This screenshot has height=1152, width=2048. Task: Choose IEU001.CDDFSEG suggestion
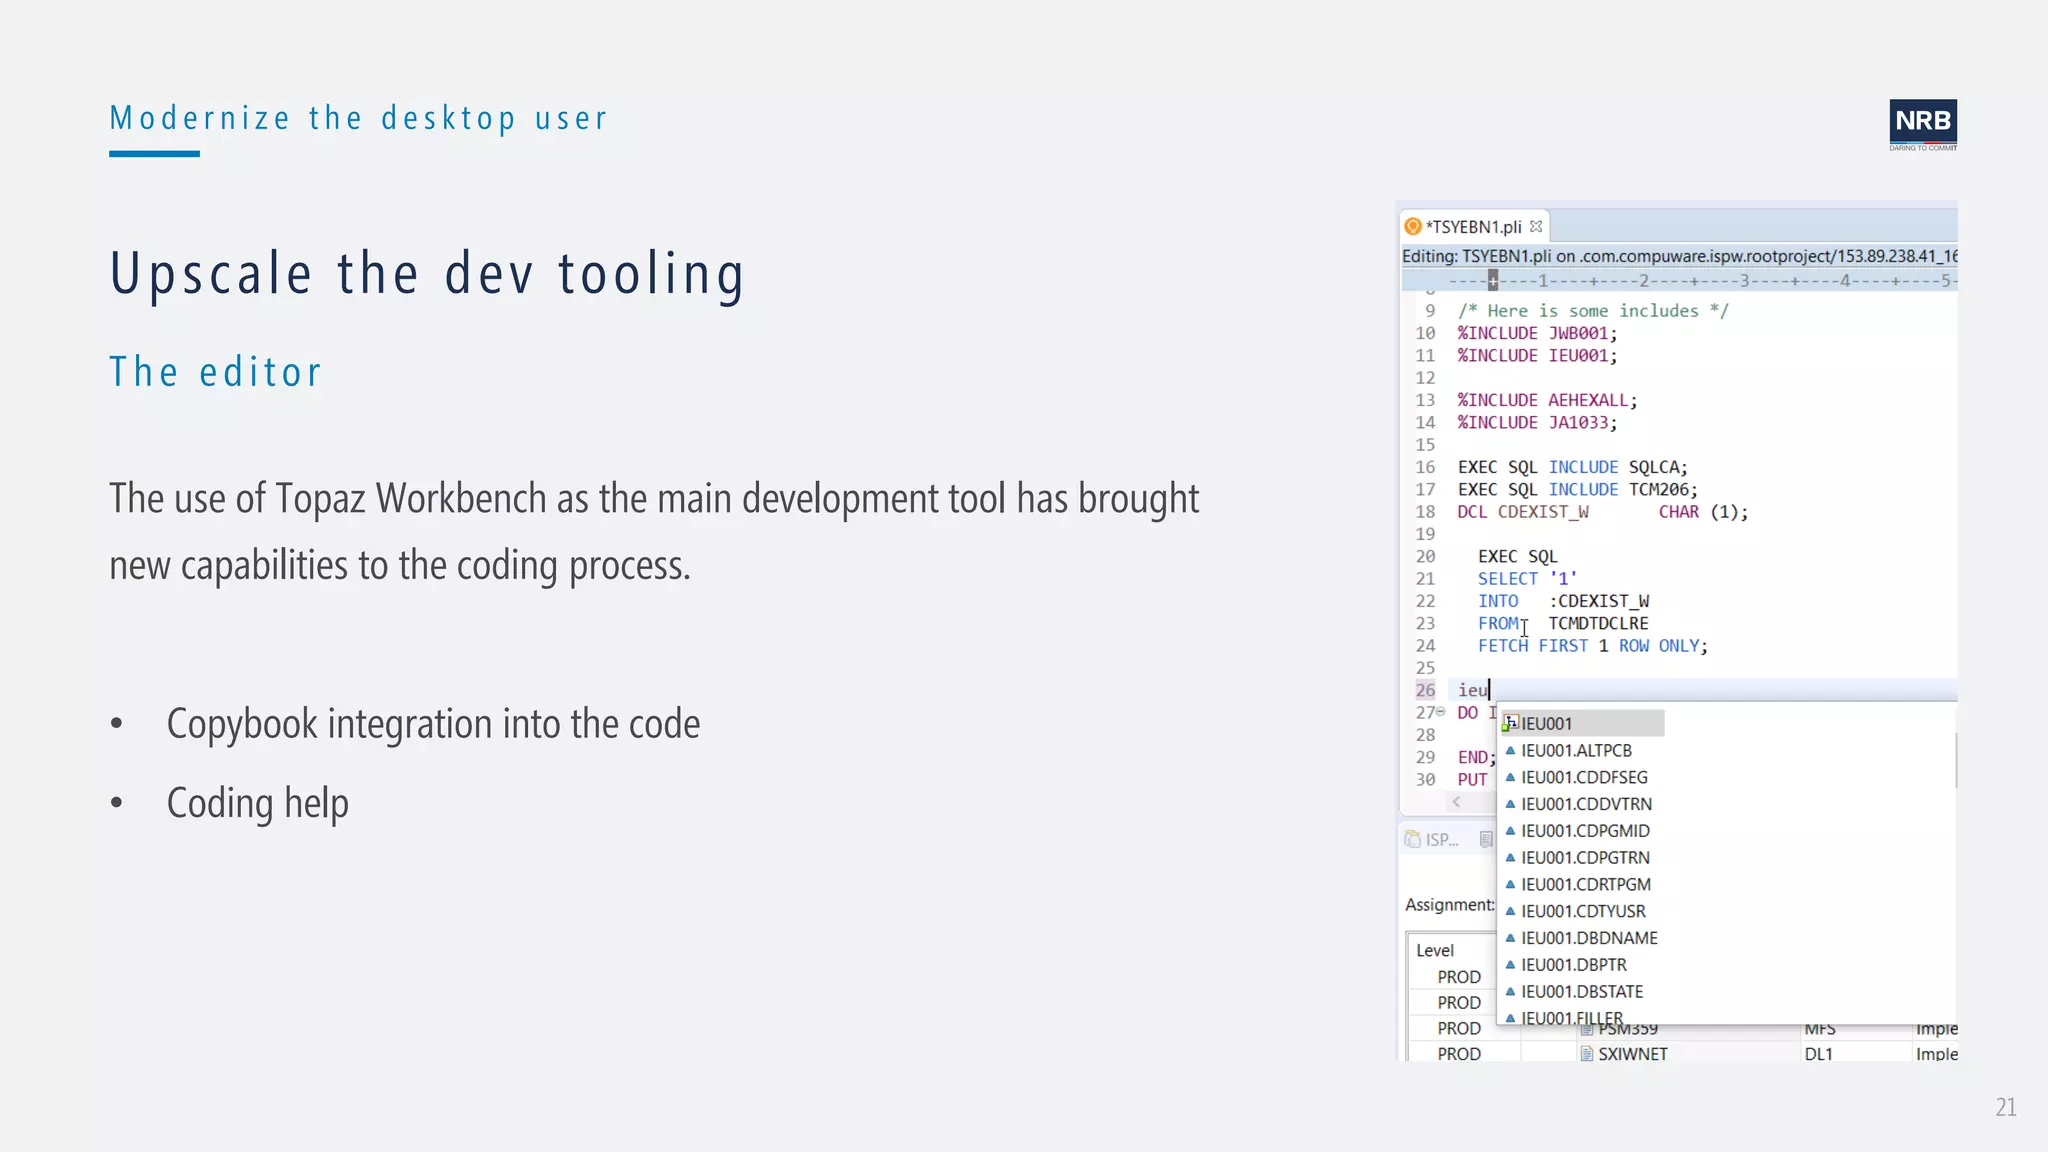1576,777
